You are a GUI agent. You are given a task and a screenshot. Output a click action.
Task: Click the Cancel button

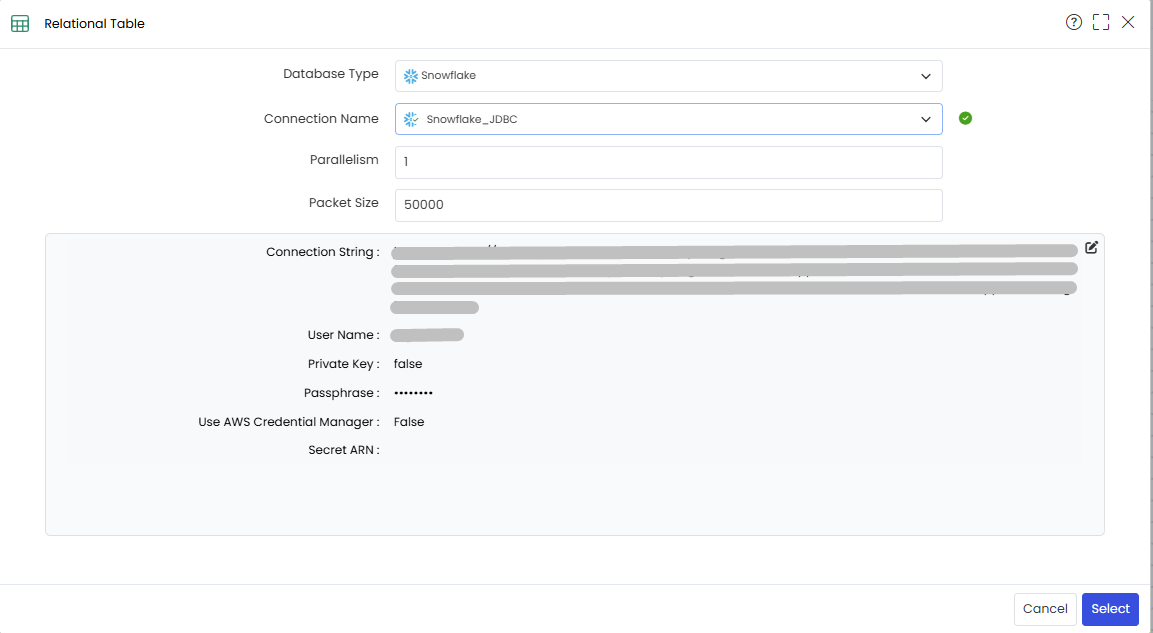pos(1045,609)
